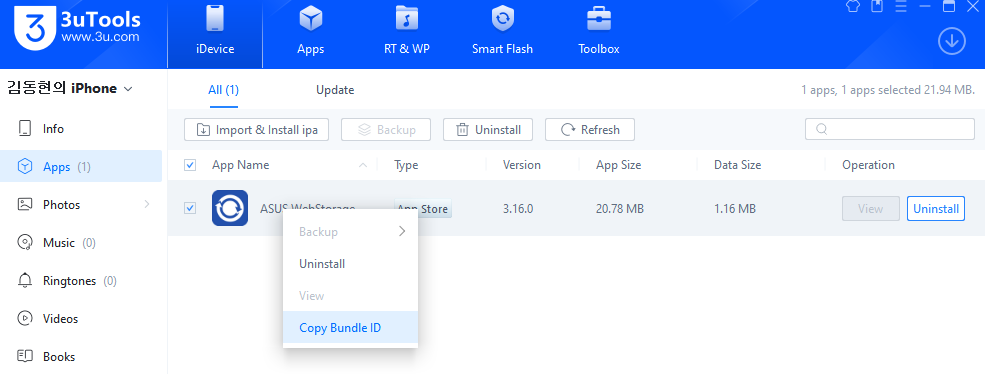This screenshot has height=374, width=985.
Task: Click the Refresh button
Action: pos(590,129)
